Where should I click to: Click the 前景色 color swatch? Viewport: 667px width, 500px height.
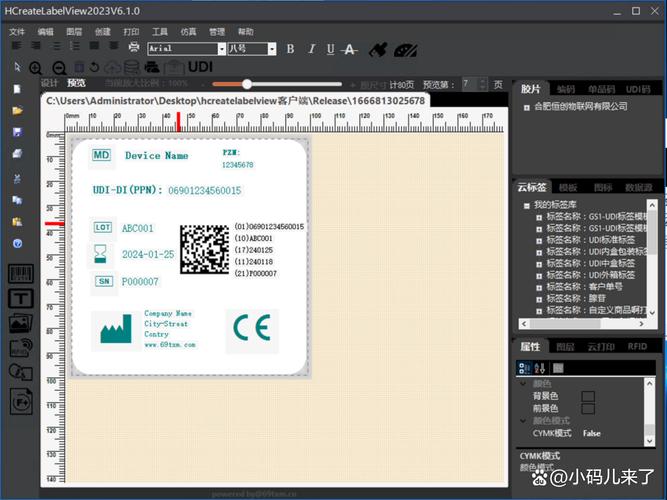point(588,409)
